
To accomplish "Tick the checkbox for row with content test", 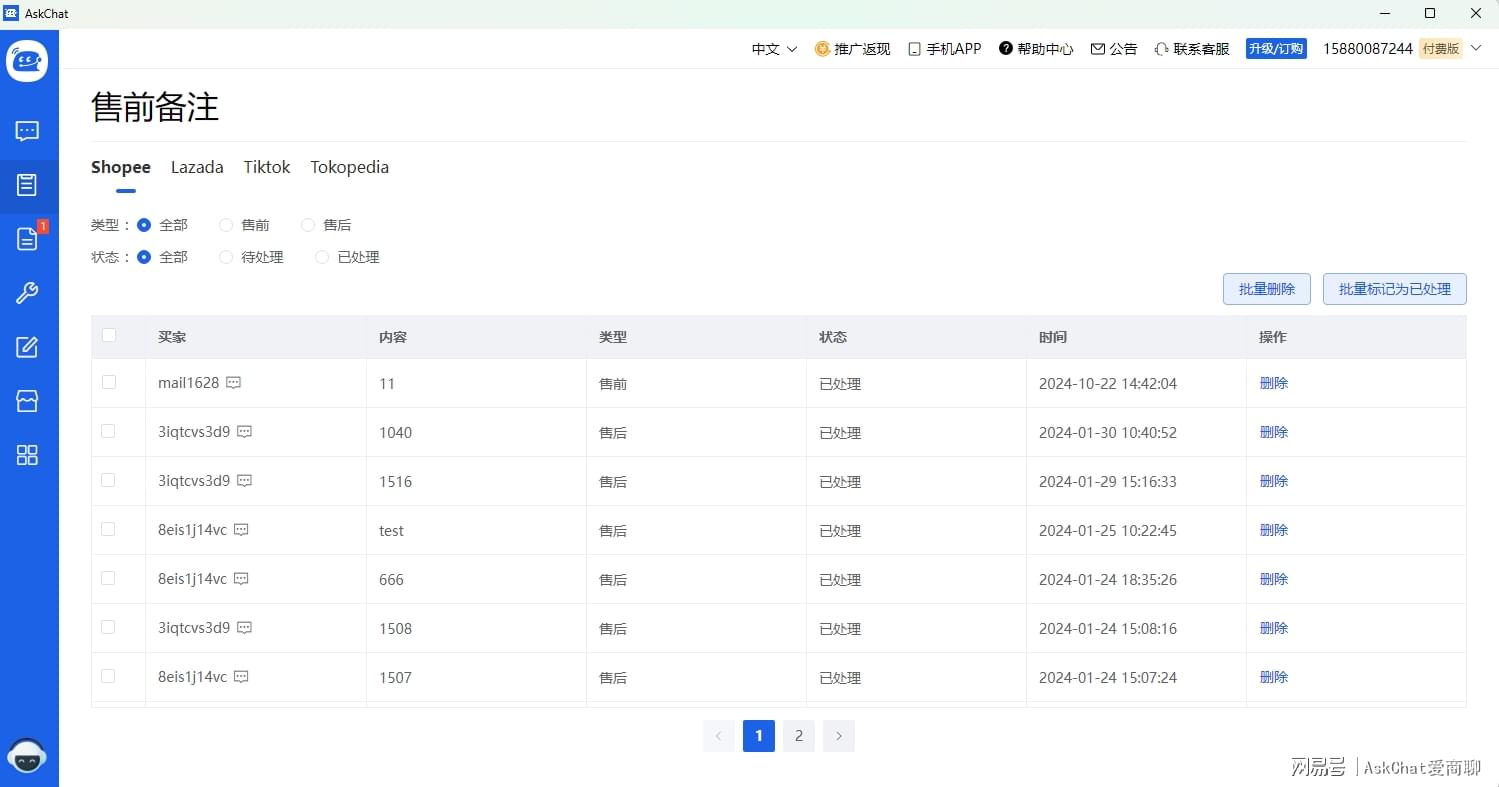I will tap(109, 529).
